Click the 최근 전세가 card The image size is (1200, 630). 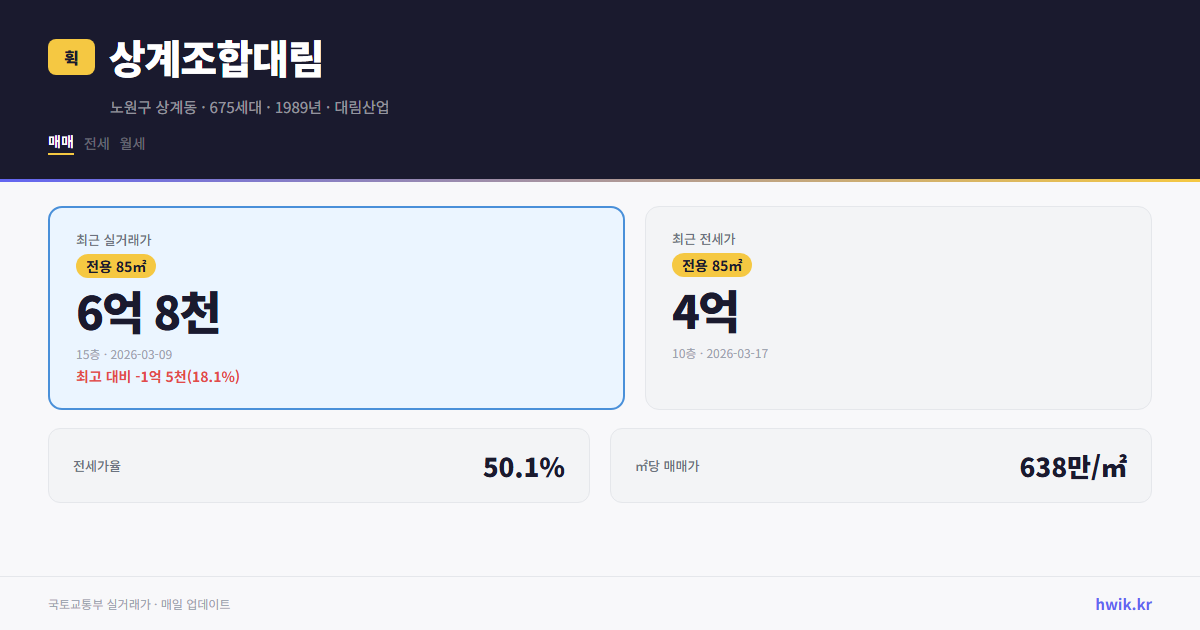click(x=898, y=308)
